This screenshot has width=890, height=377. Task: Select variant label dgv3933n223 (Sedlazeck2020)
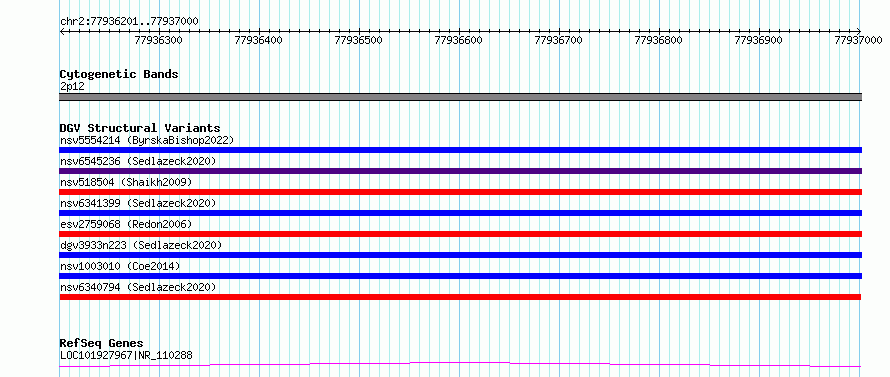click(x=141, y=245)
